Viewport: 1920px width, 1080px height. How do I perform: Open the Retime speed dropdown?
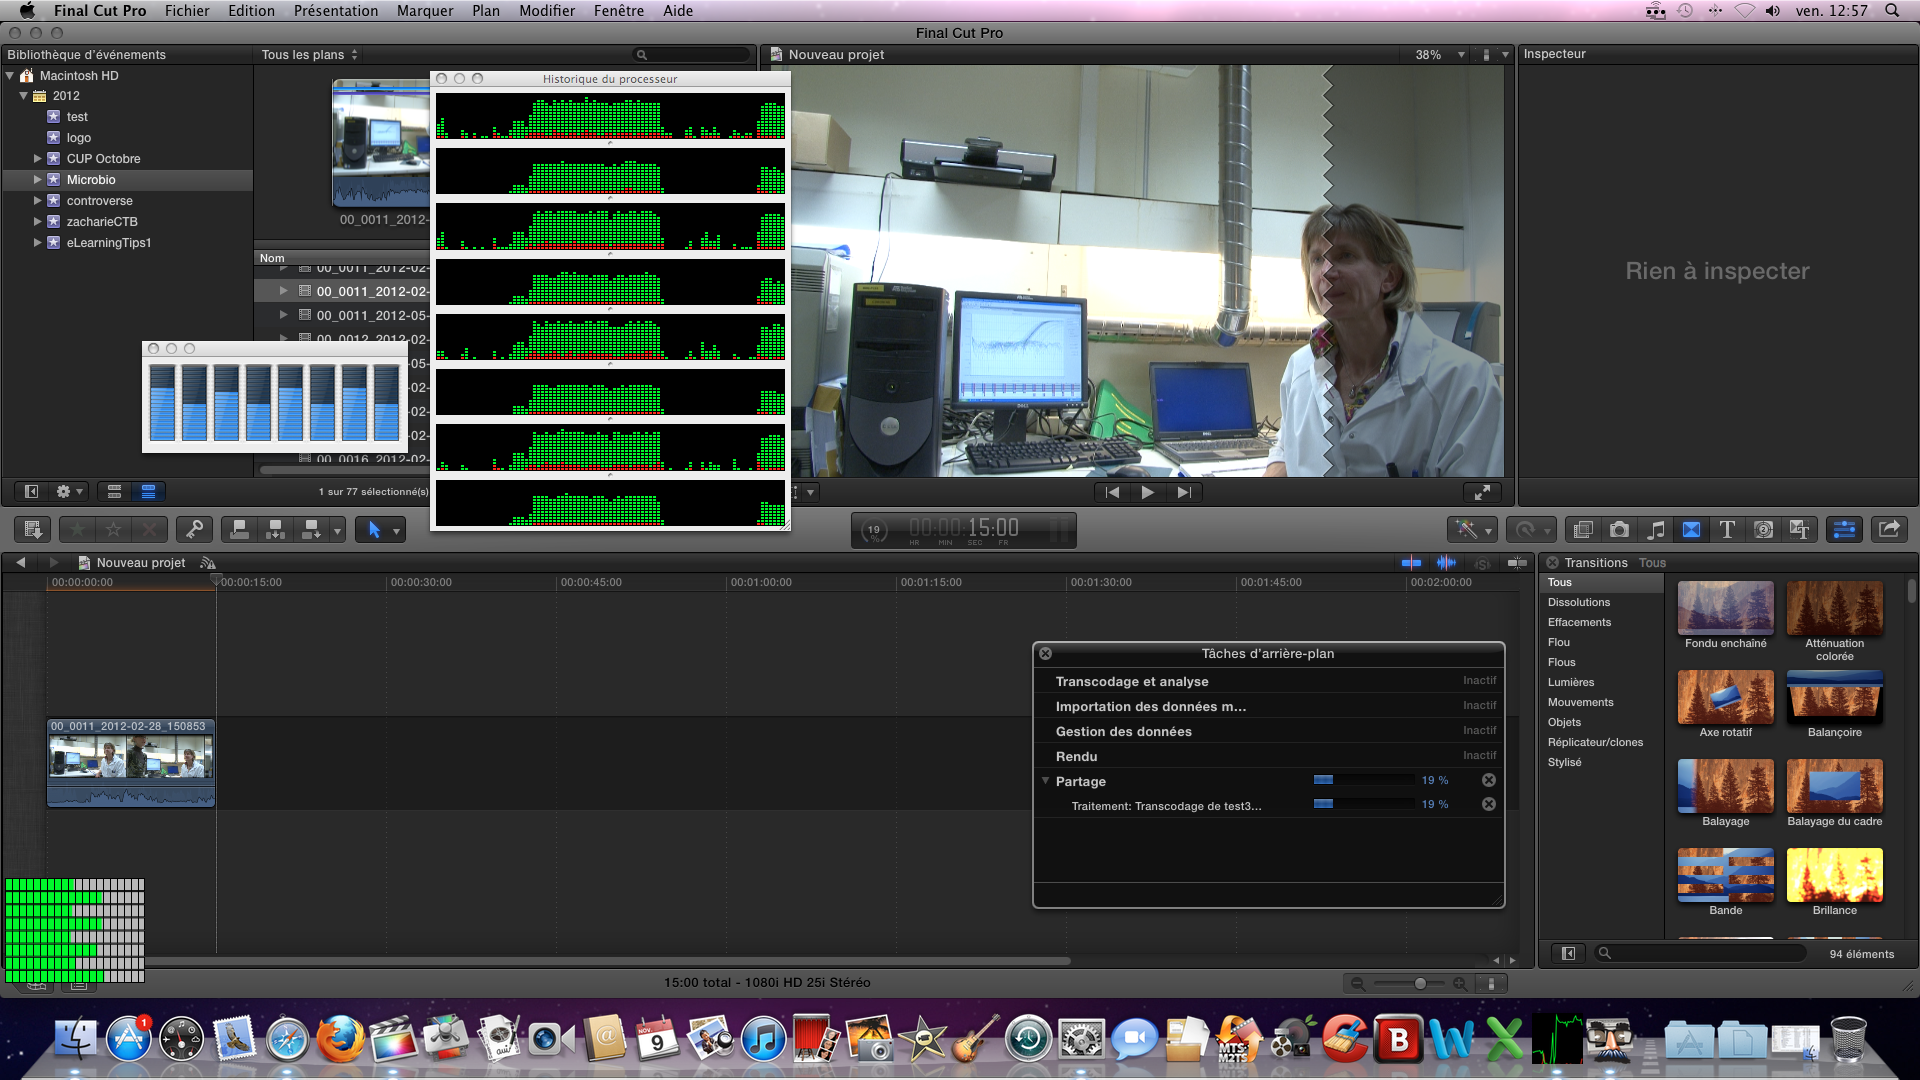pyautogui.click(x=1531, y=529)
